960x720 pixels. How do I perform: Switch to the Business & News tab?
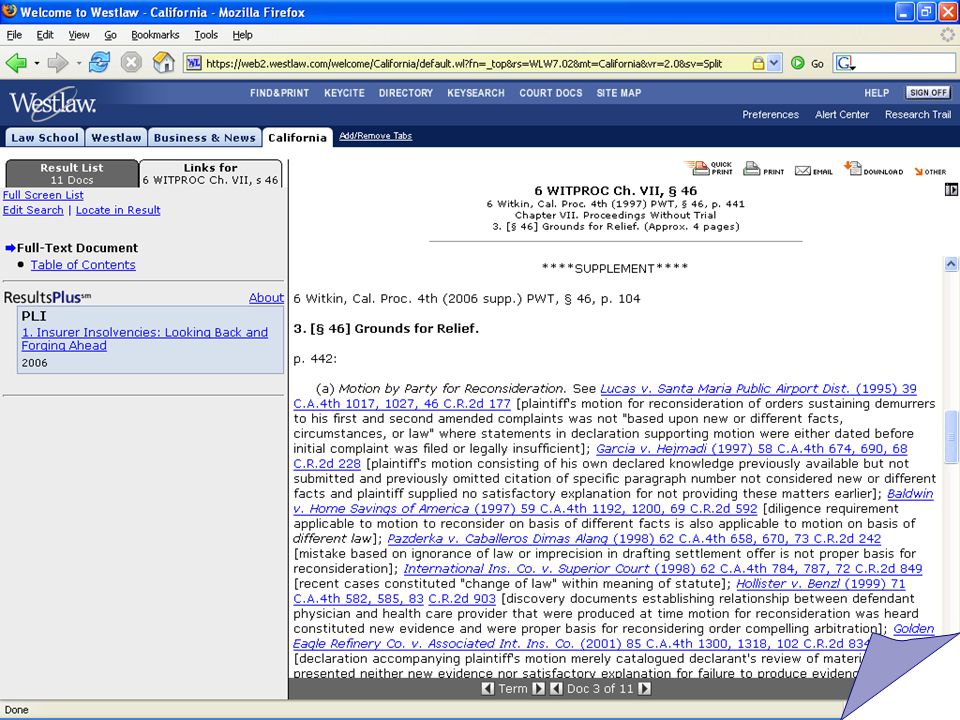pos(204,138)
